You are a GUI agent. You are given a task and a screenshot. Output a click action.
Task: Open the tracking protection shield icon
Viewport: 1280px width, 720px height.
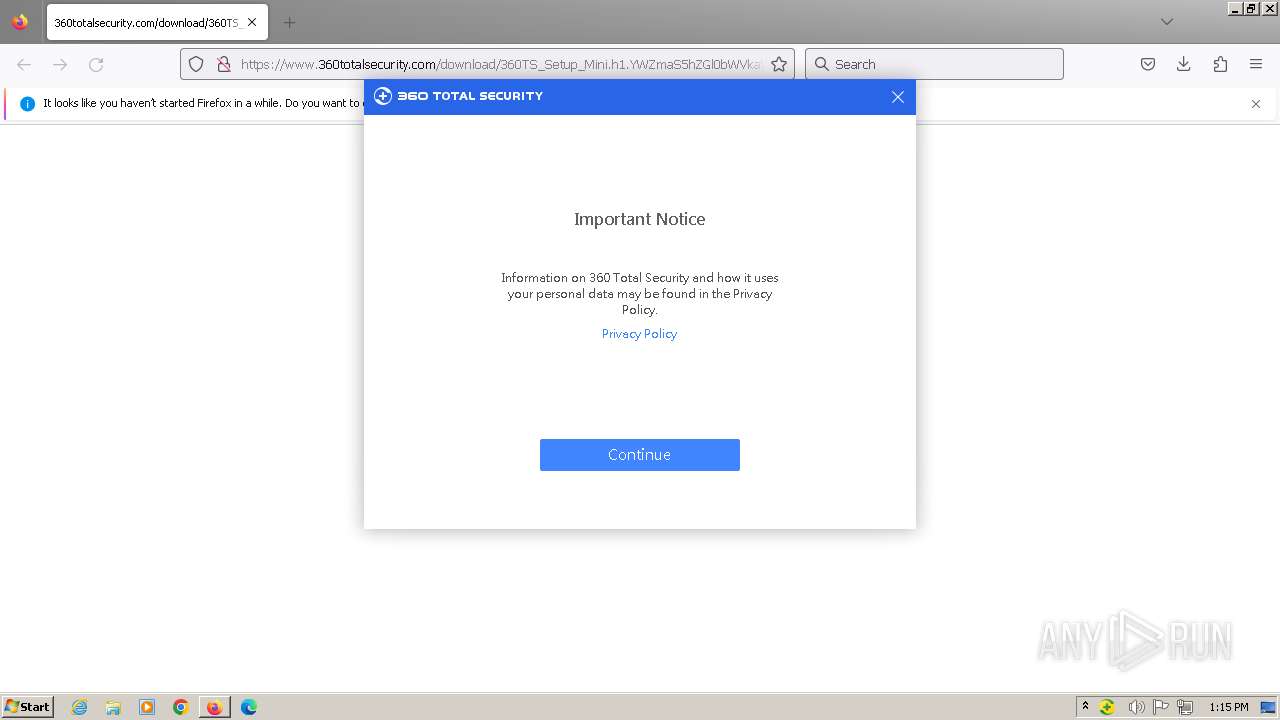(x=197, y=64)
